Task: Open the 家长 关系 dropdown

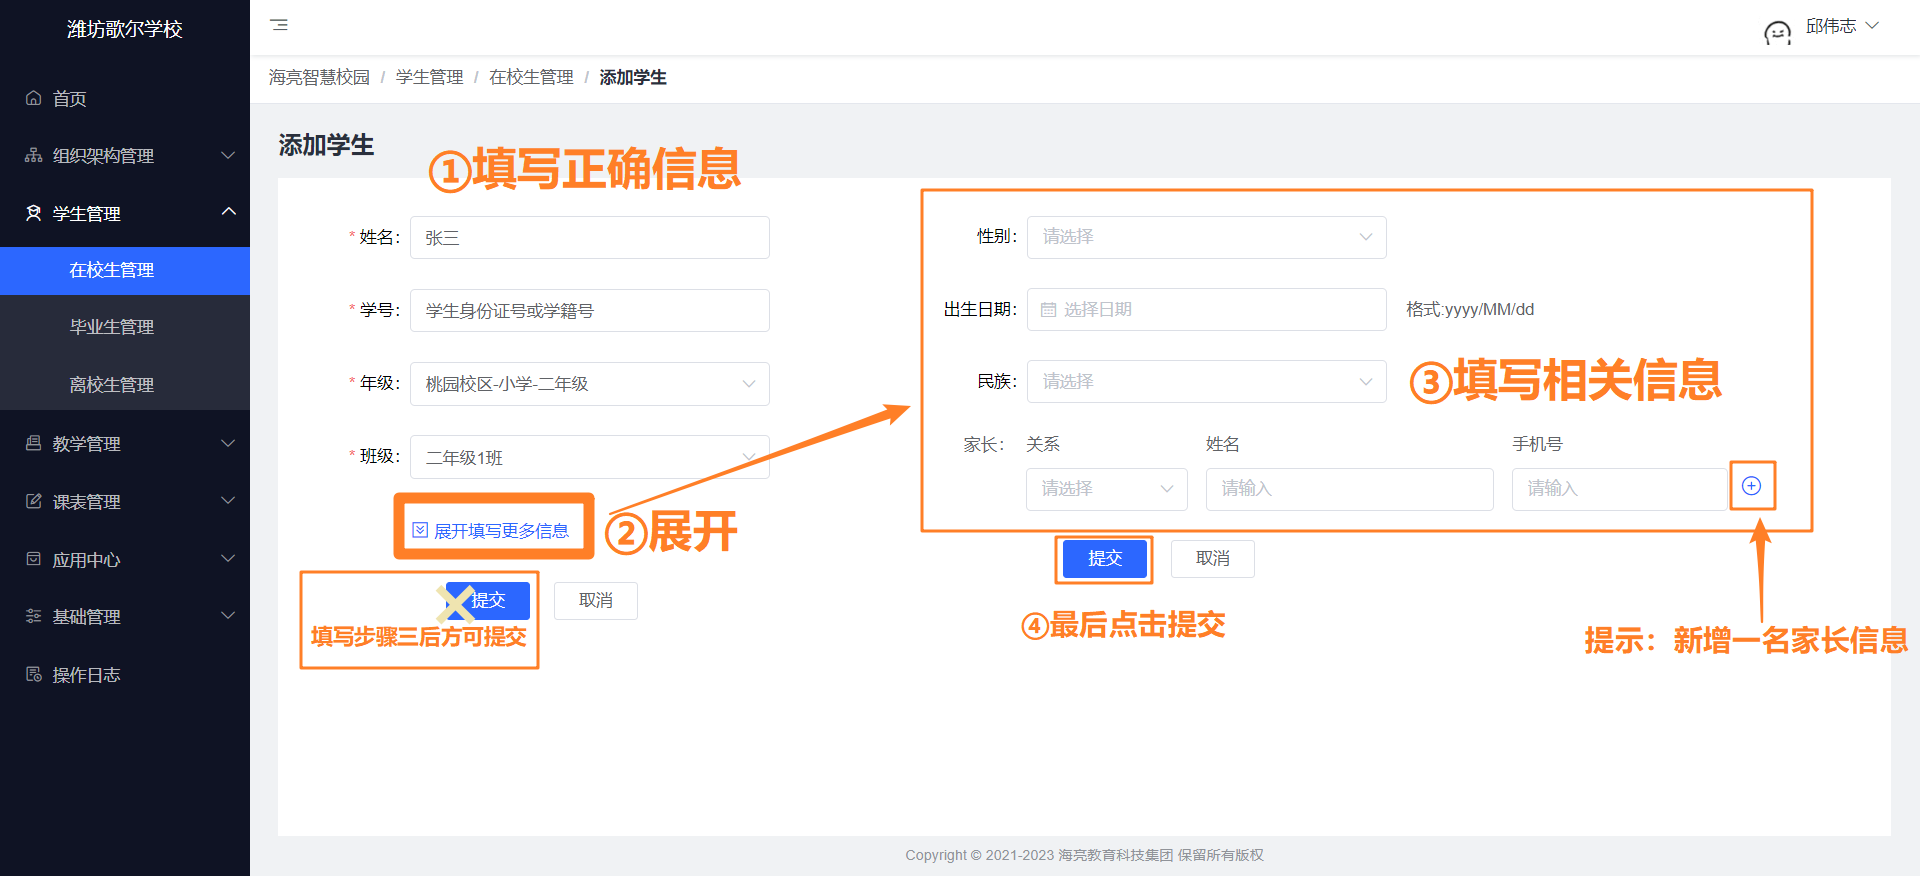Action: click(1106, 489)
